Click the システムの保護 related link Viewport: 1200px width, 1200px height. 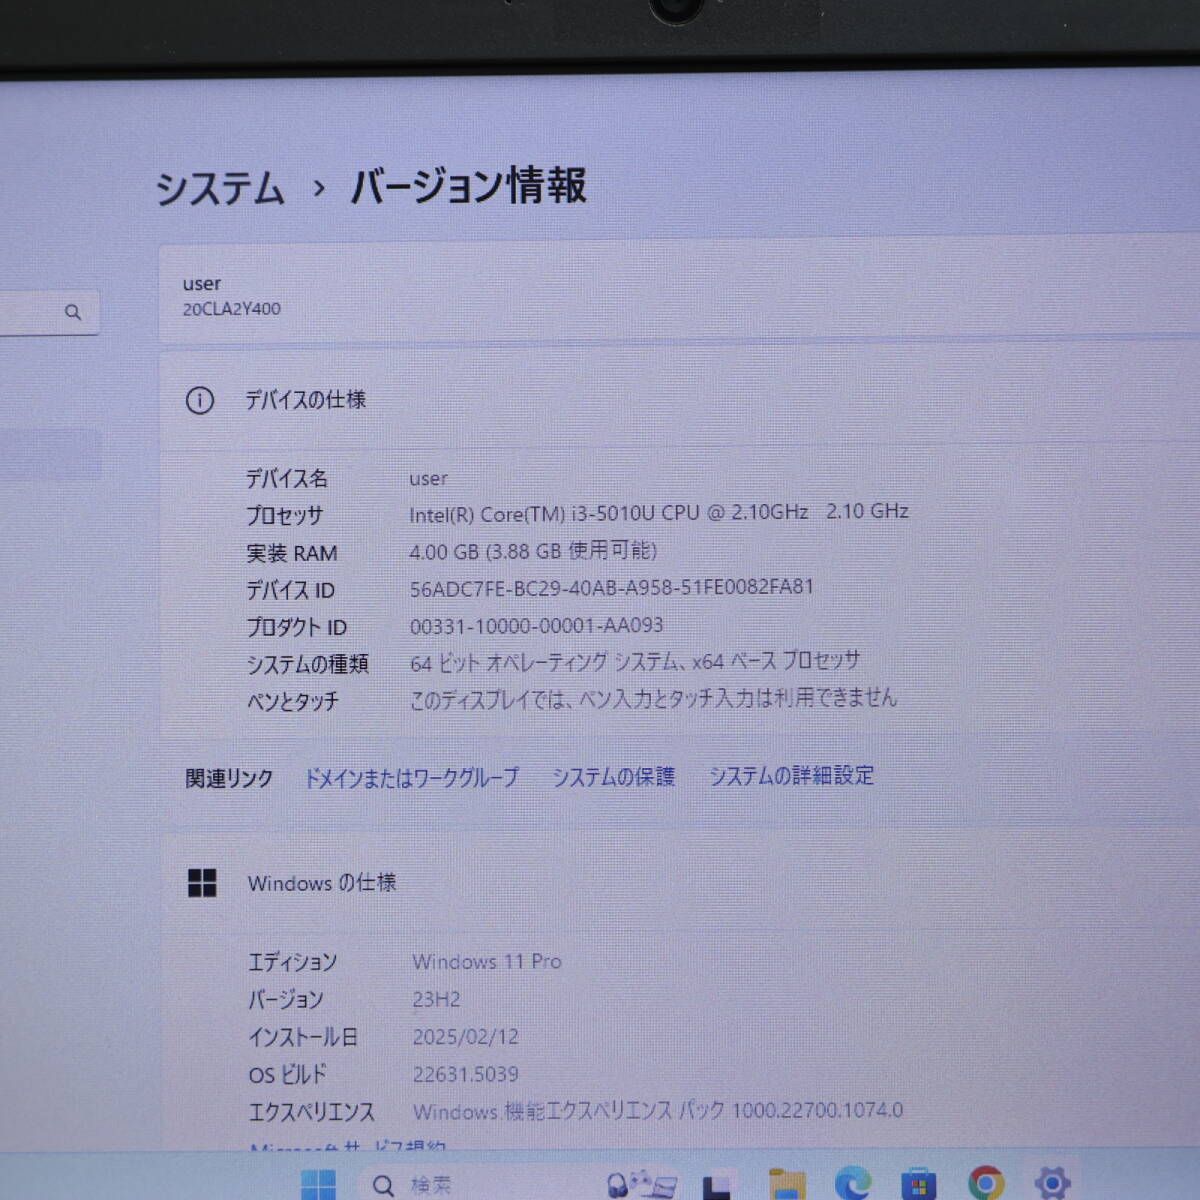(x=613, y=776)
